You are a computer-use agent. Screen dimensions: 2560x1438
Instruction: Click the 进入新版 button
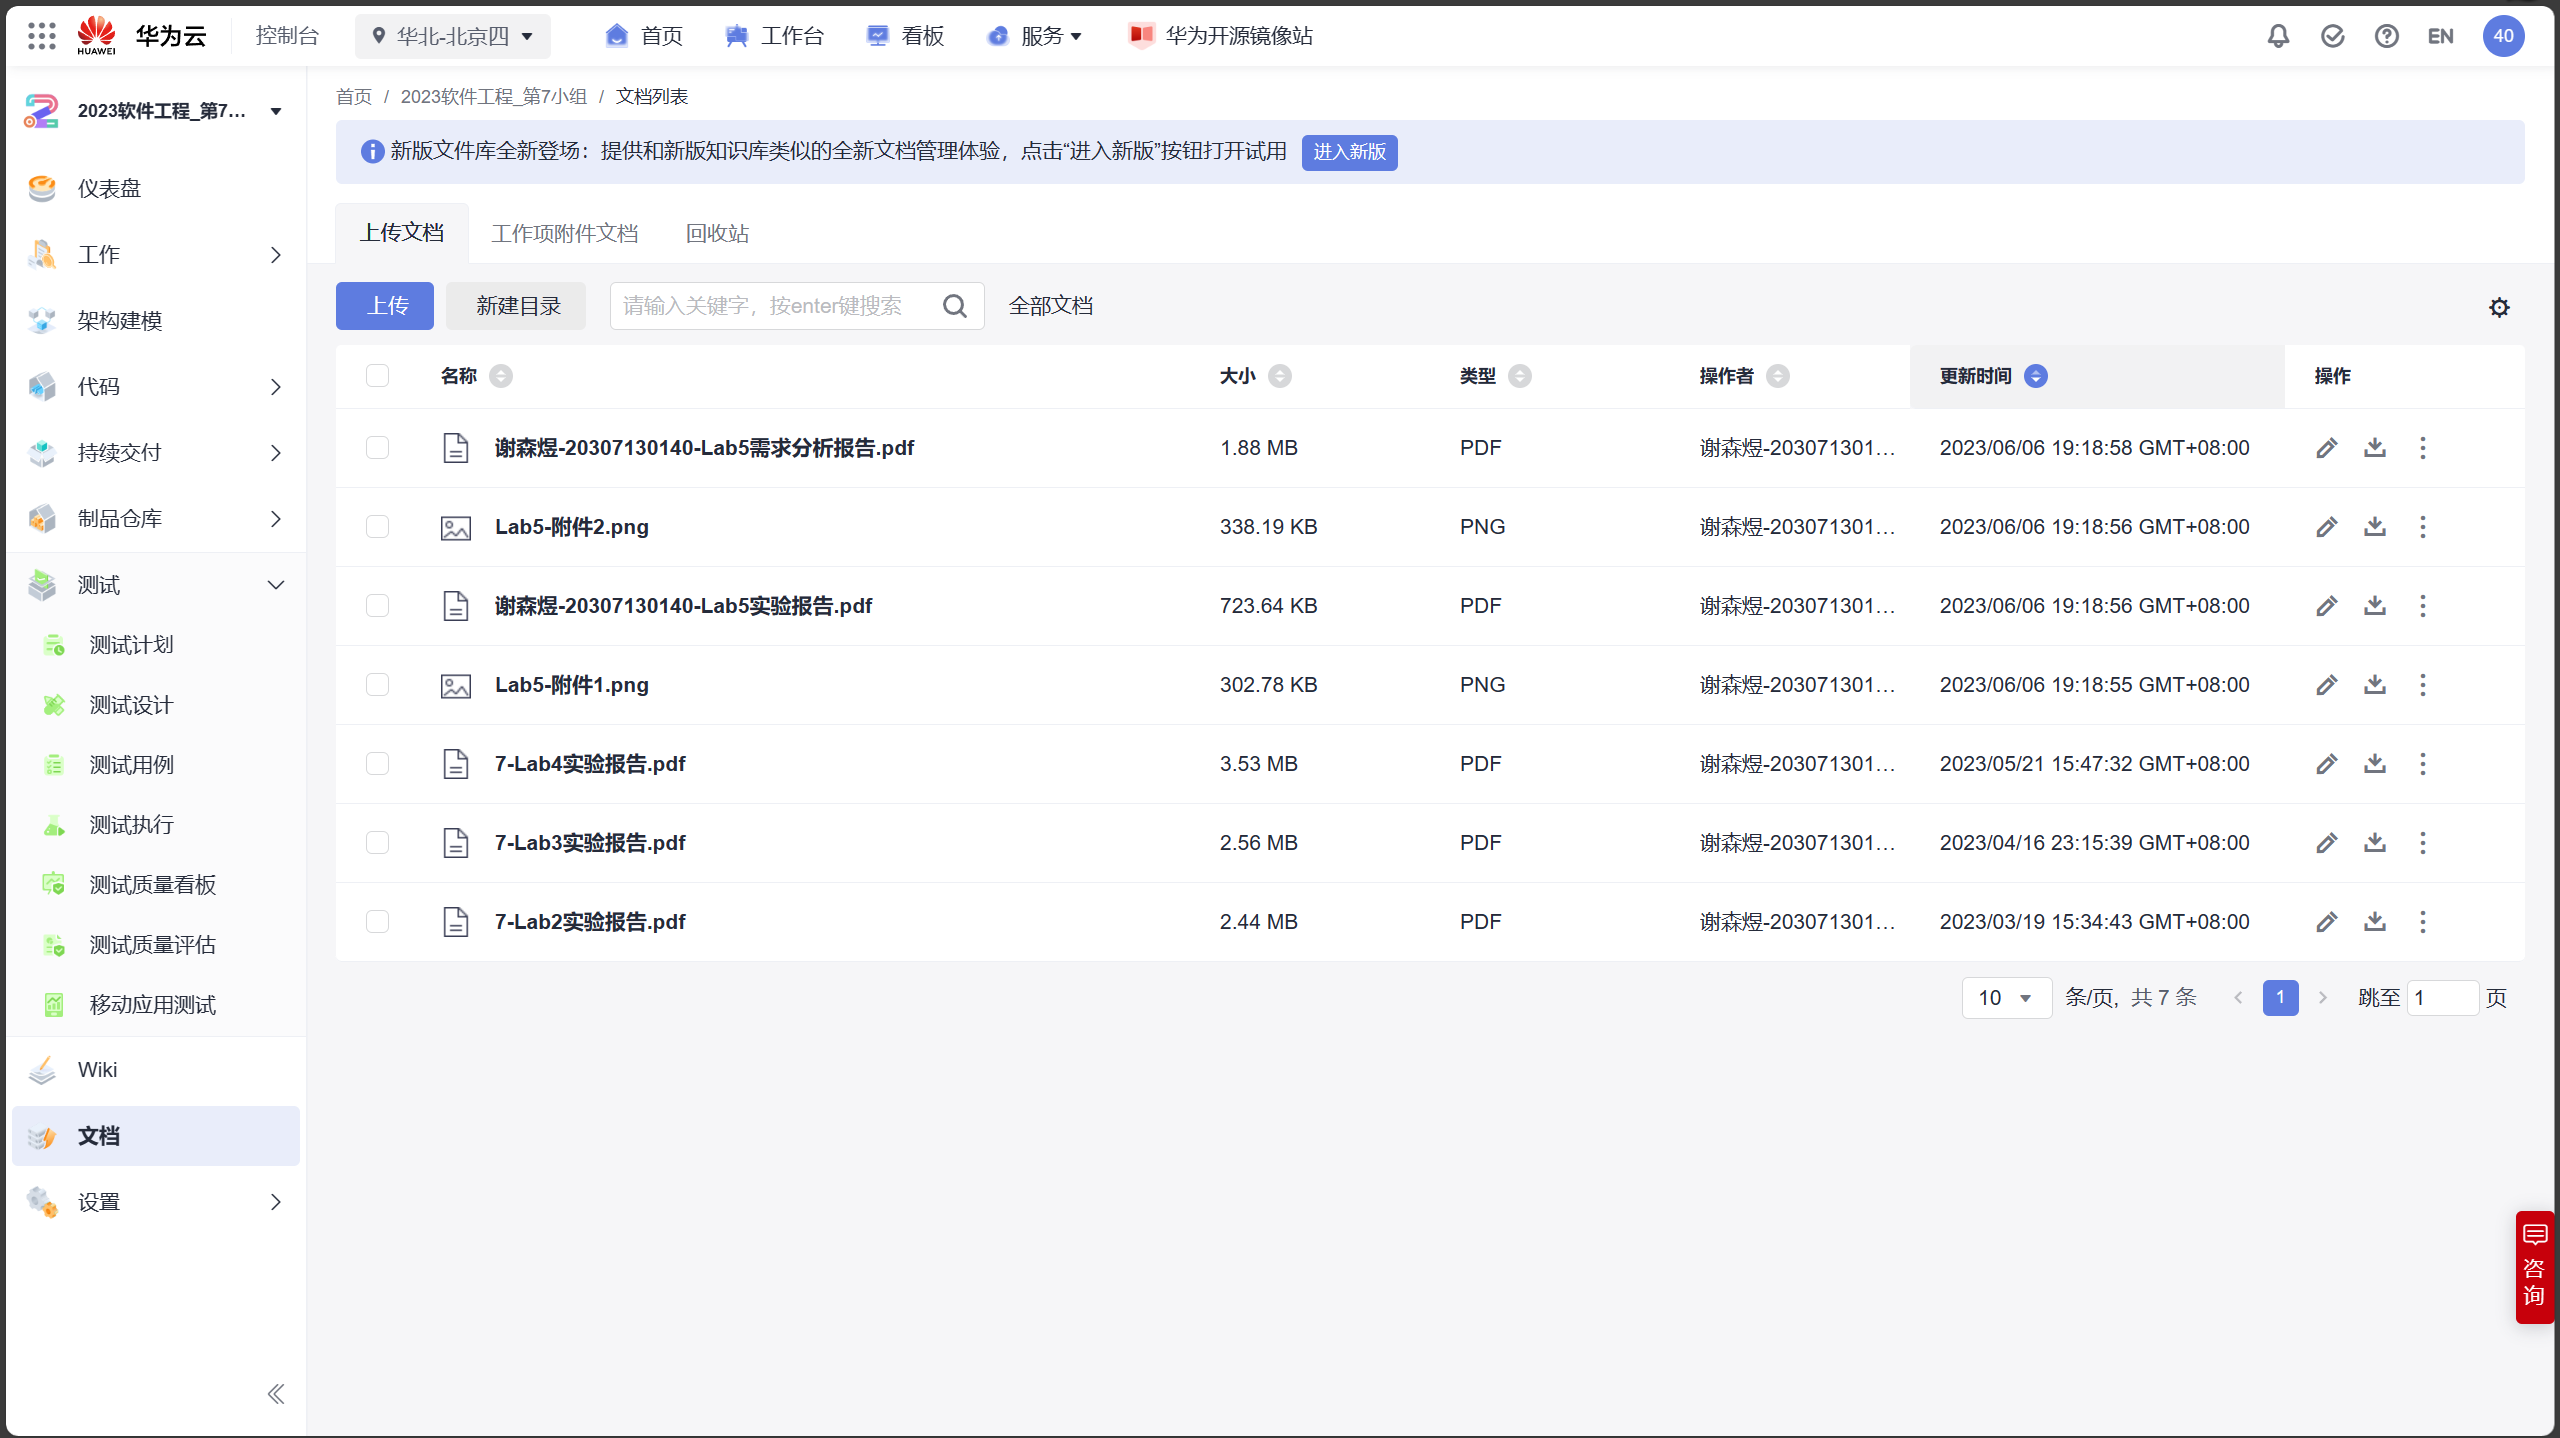(x=1349, y=152)
